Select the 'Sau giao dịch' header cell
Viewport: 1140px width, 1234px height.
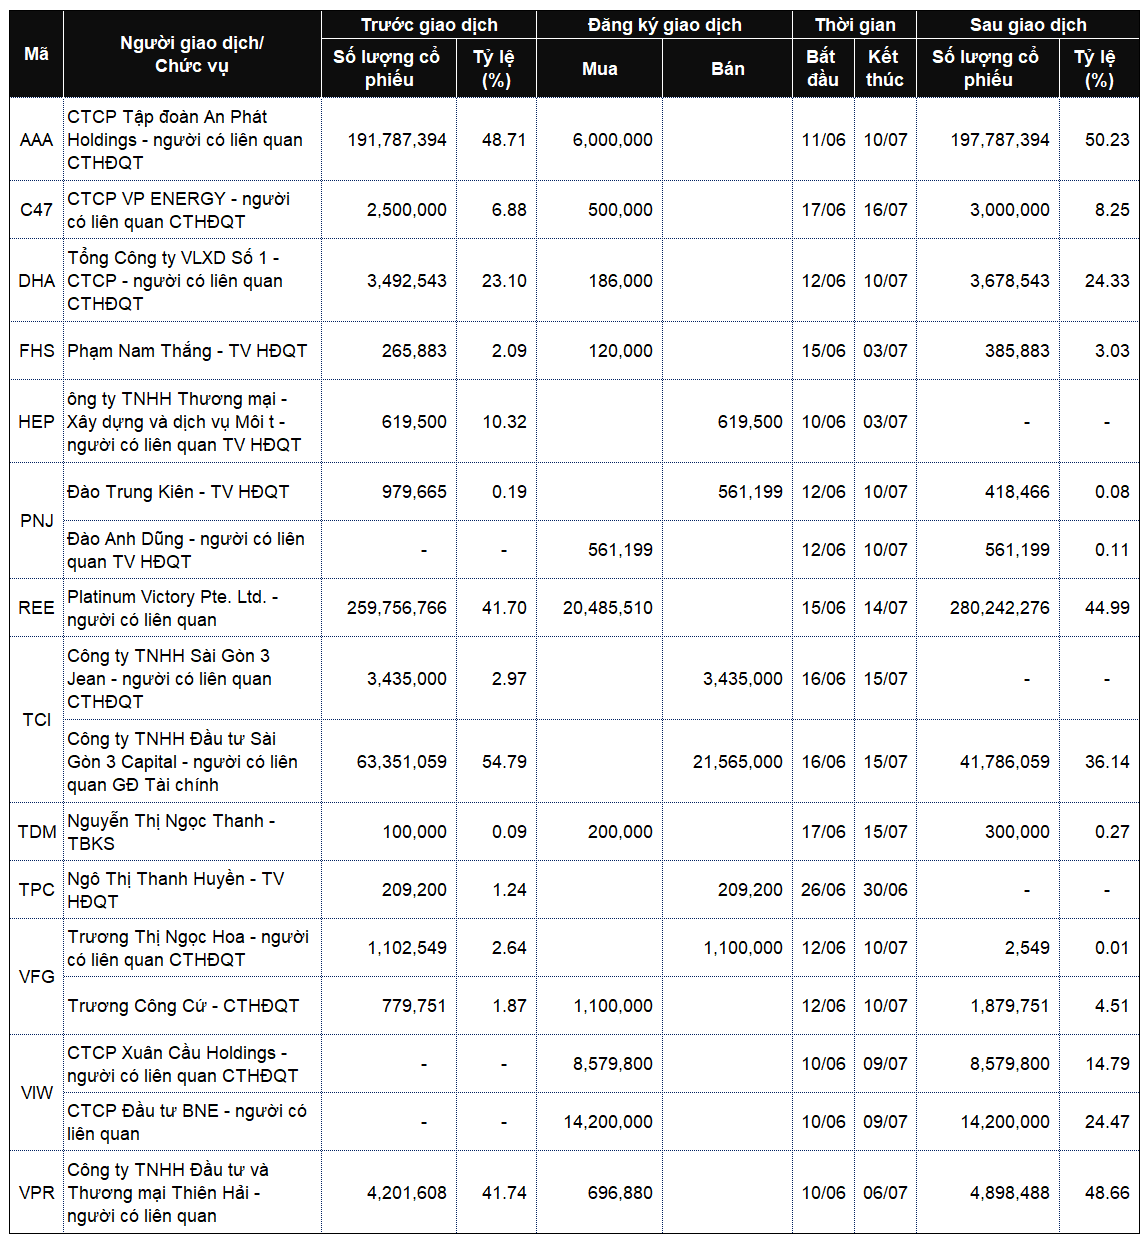point(1028,25)
